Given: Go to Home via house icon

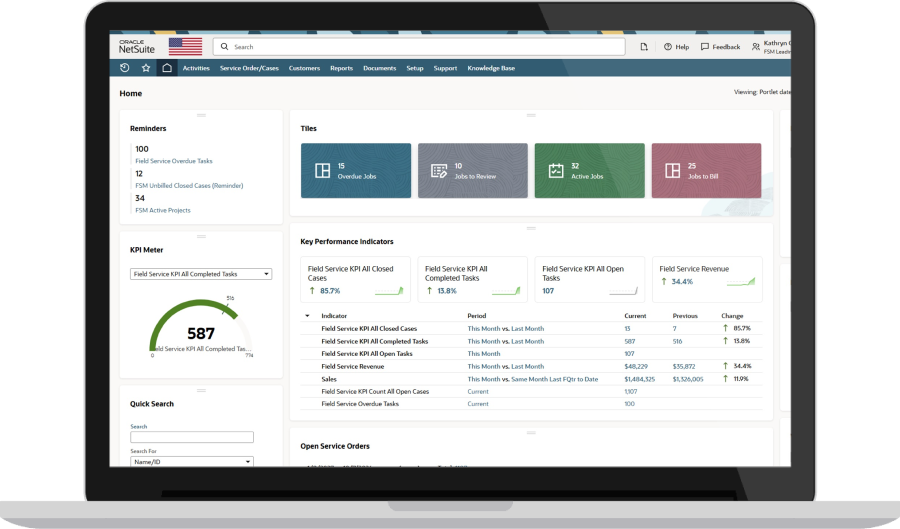Looking at the screenshot, I should 167,68.
